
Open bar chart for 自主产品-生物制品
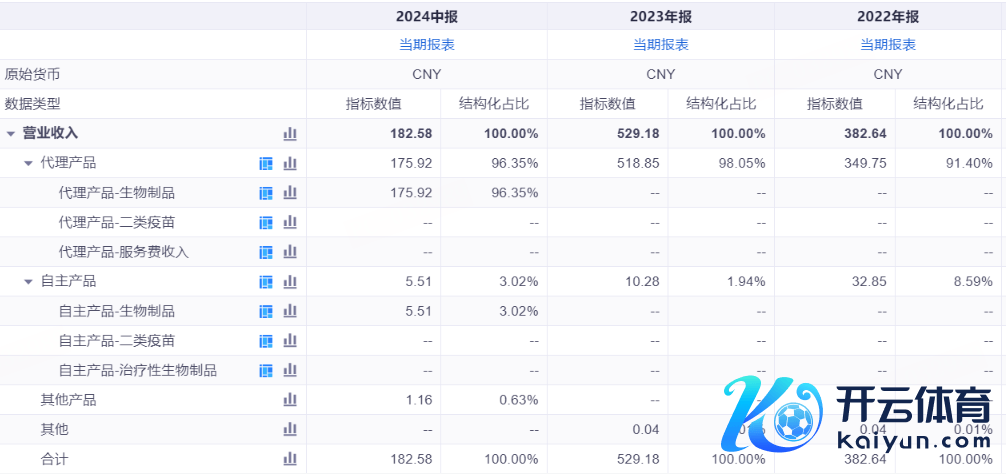click(290, 311)
